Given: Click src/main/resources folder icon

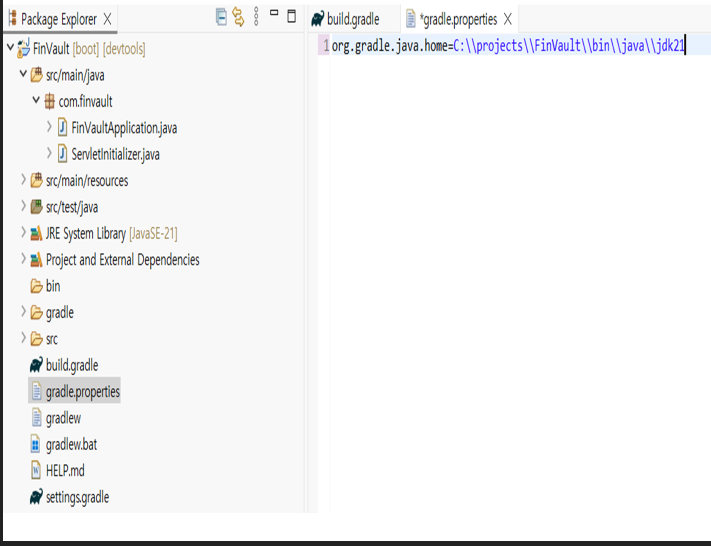Looking at the screenshot, I should pyautogui.click(x=36, y=180).
